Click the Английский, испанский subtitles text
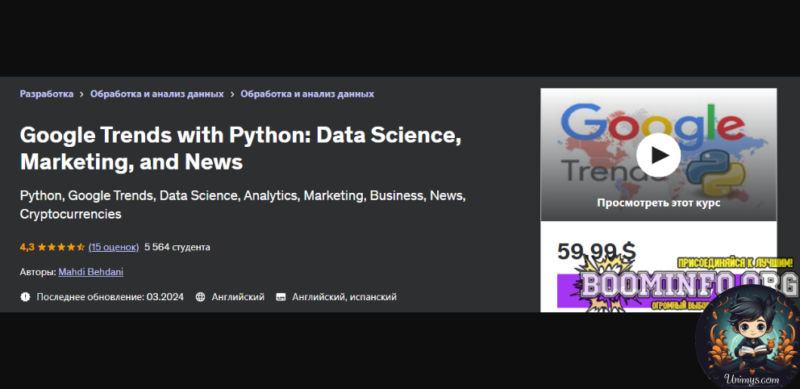Screen dimensions: 800x389 (344, 297)
